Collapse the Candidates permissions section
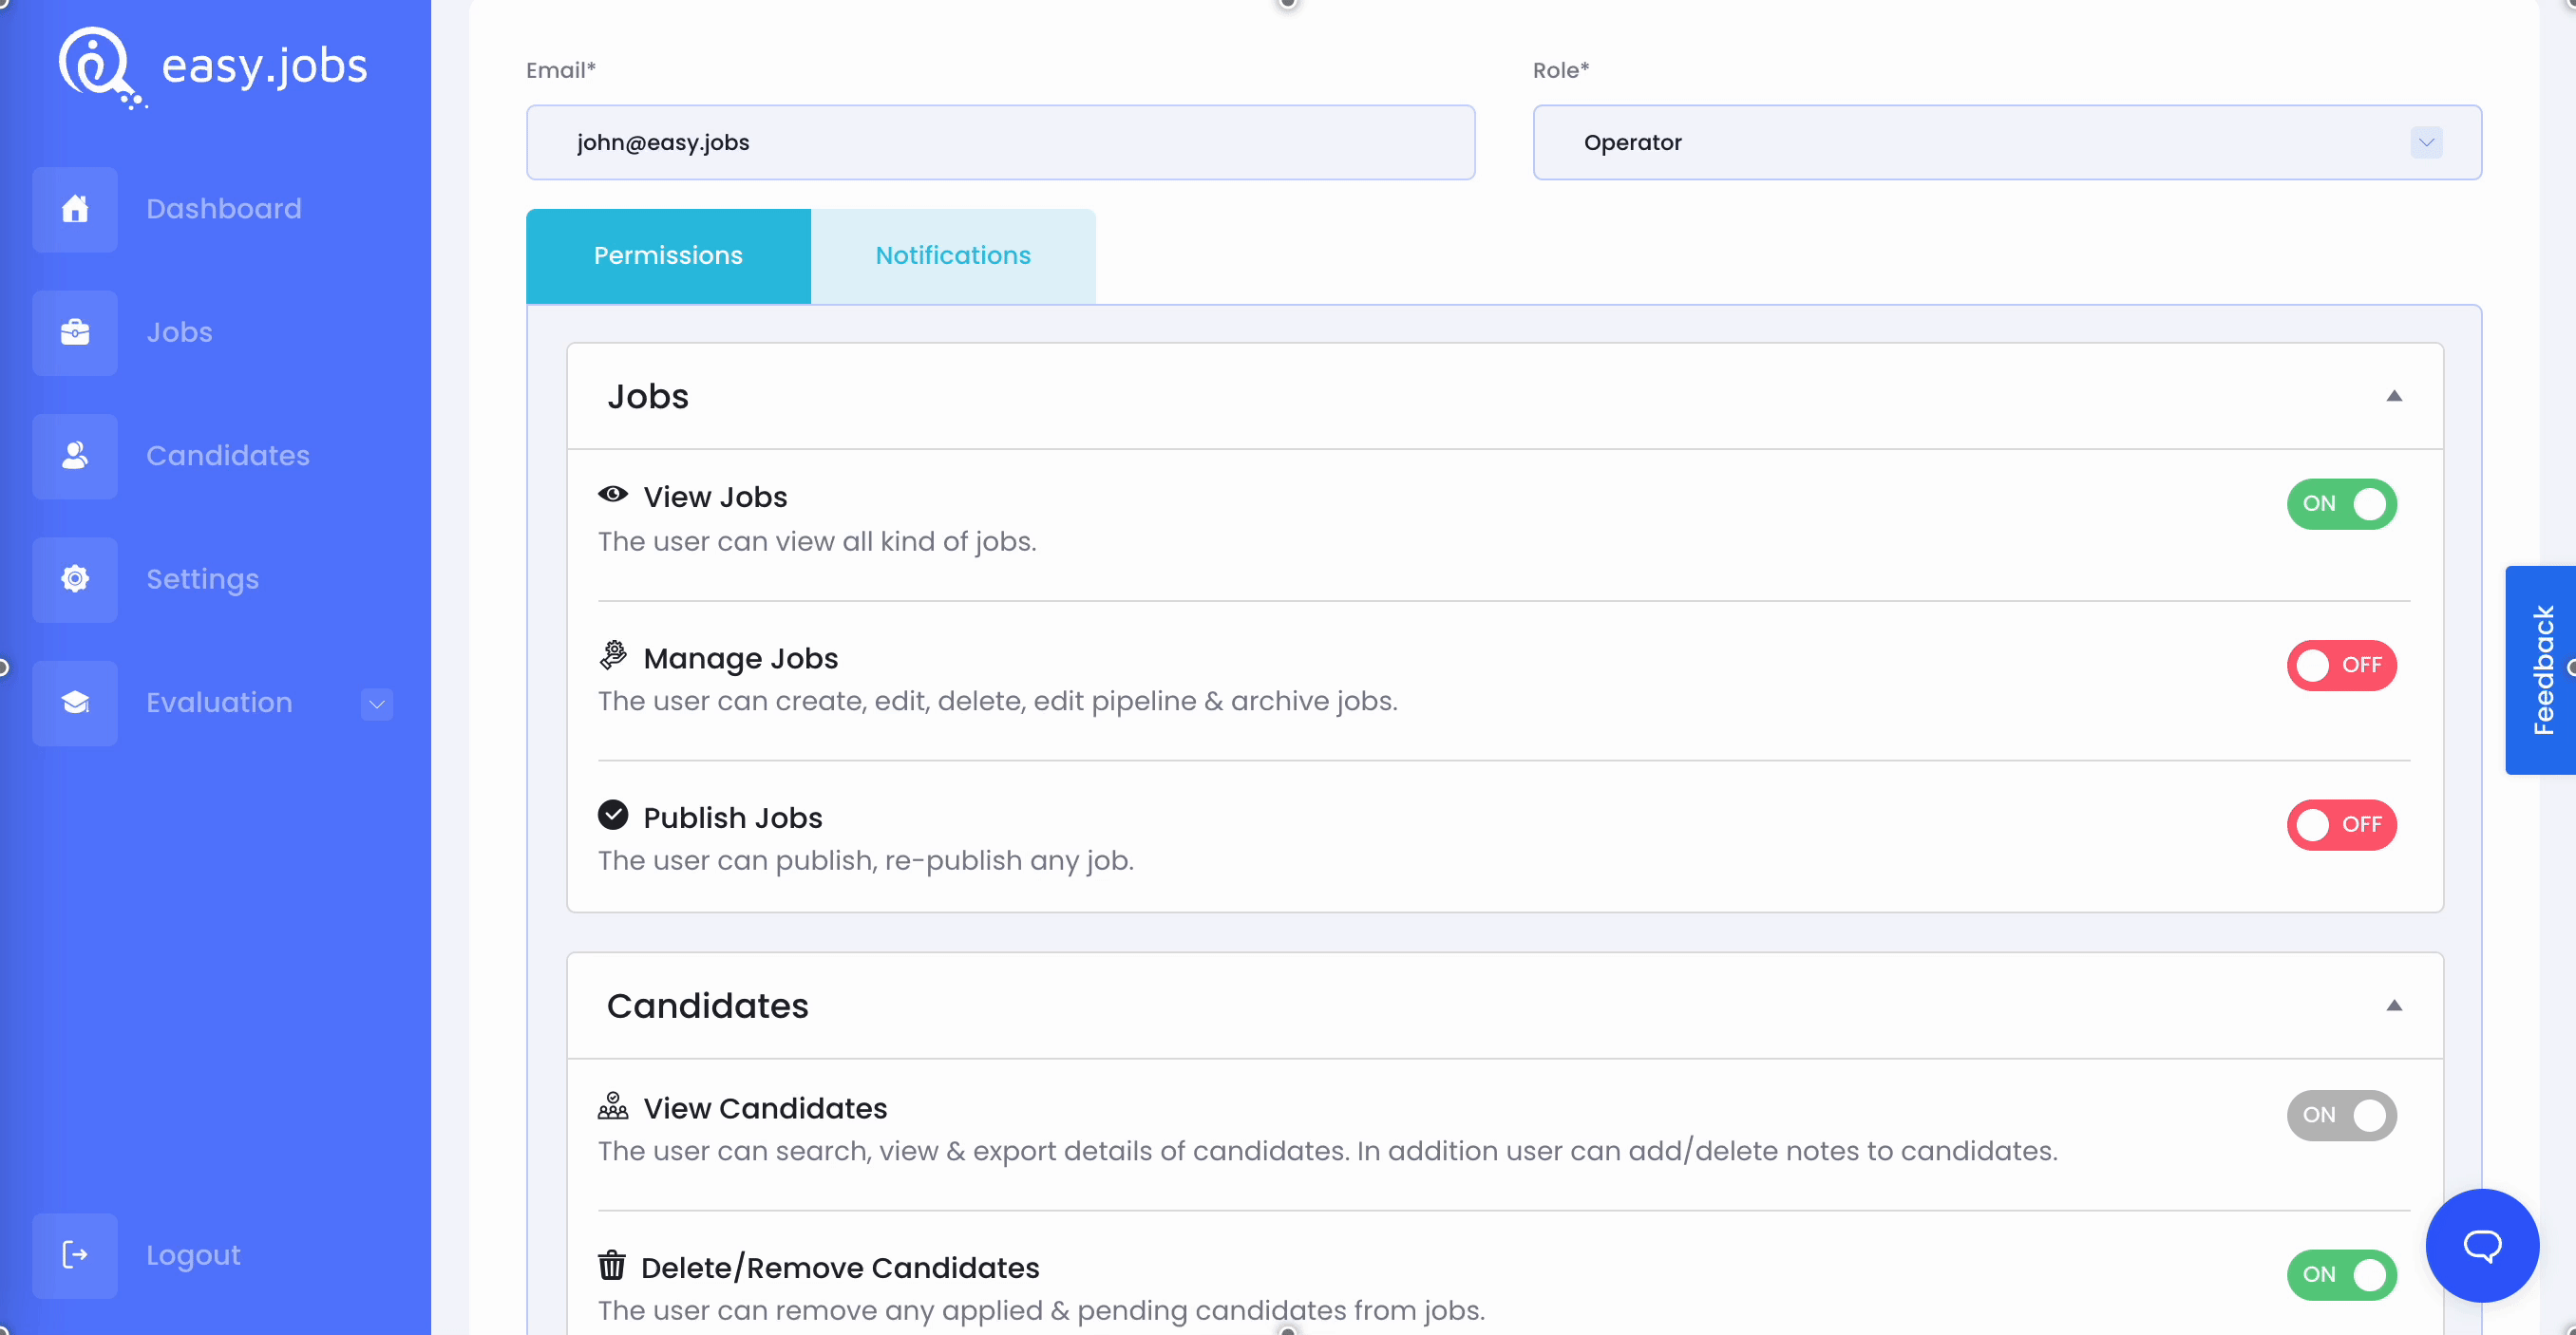Screen dimensions: 2576x1335 2394,1005
